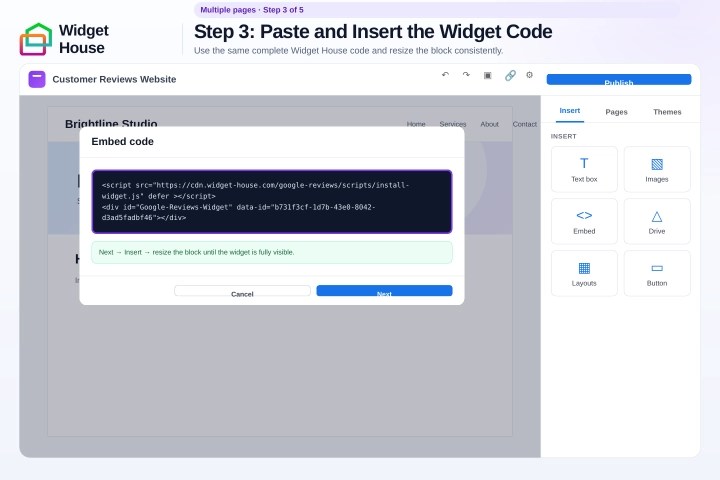Select the Insert tab
Image resolution: width=720 pixels, height=480 pixels.
coord(569,111)
